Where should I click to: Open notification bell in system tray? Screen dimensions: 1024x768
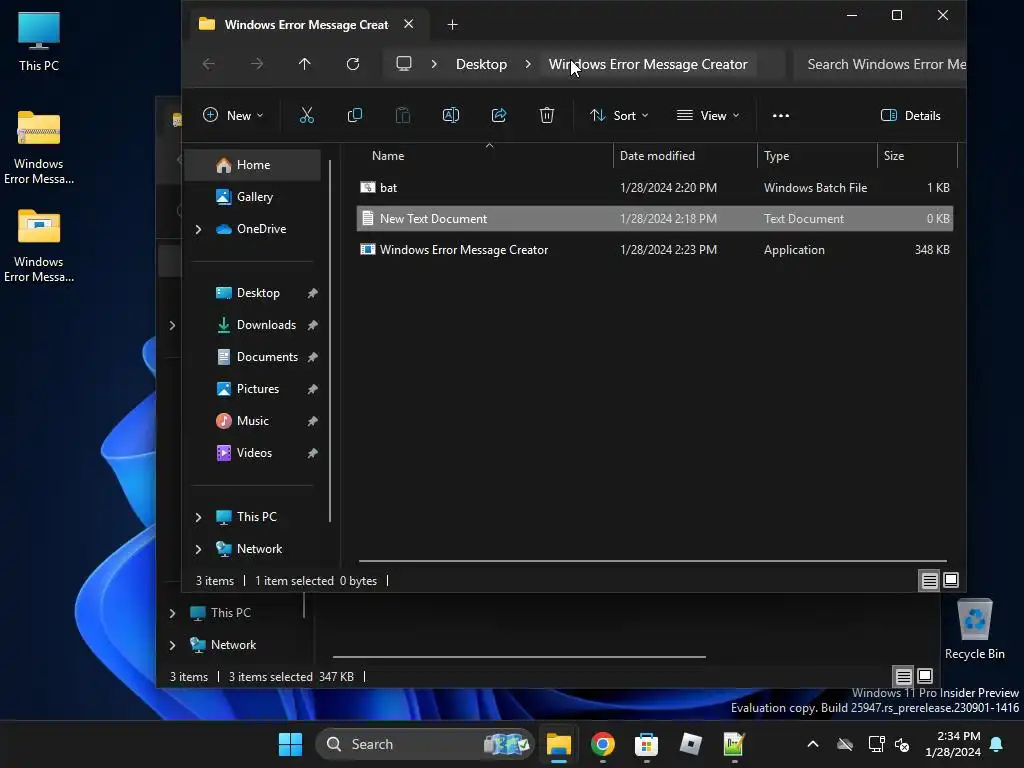(x=997, y=744)
